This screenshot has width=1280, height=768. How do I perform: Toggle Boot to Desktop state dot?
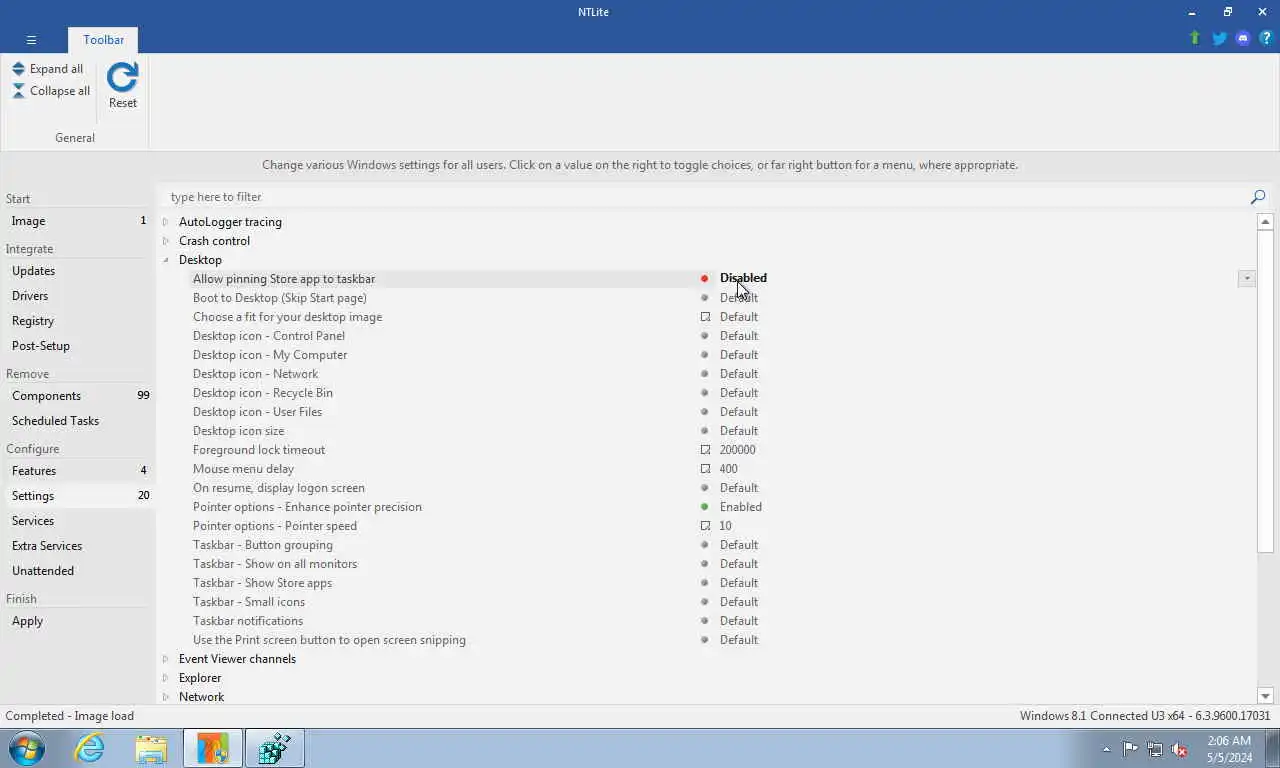tap(705, 298)
